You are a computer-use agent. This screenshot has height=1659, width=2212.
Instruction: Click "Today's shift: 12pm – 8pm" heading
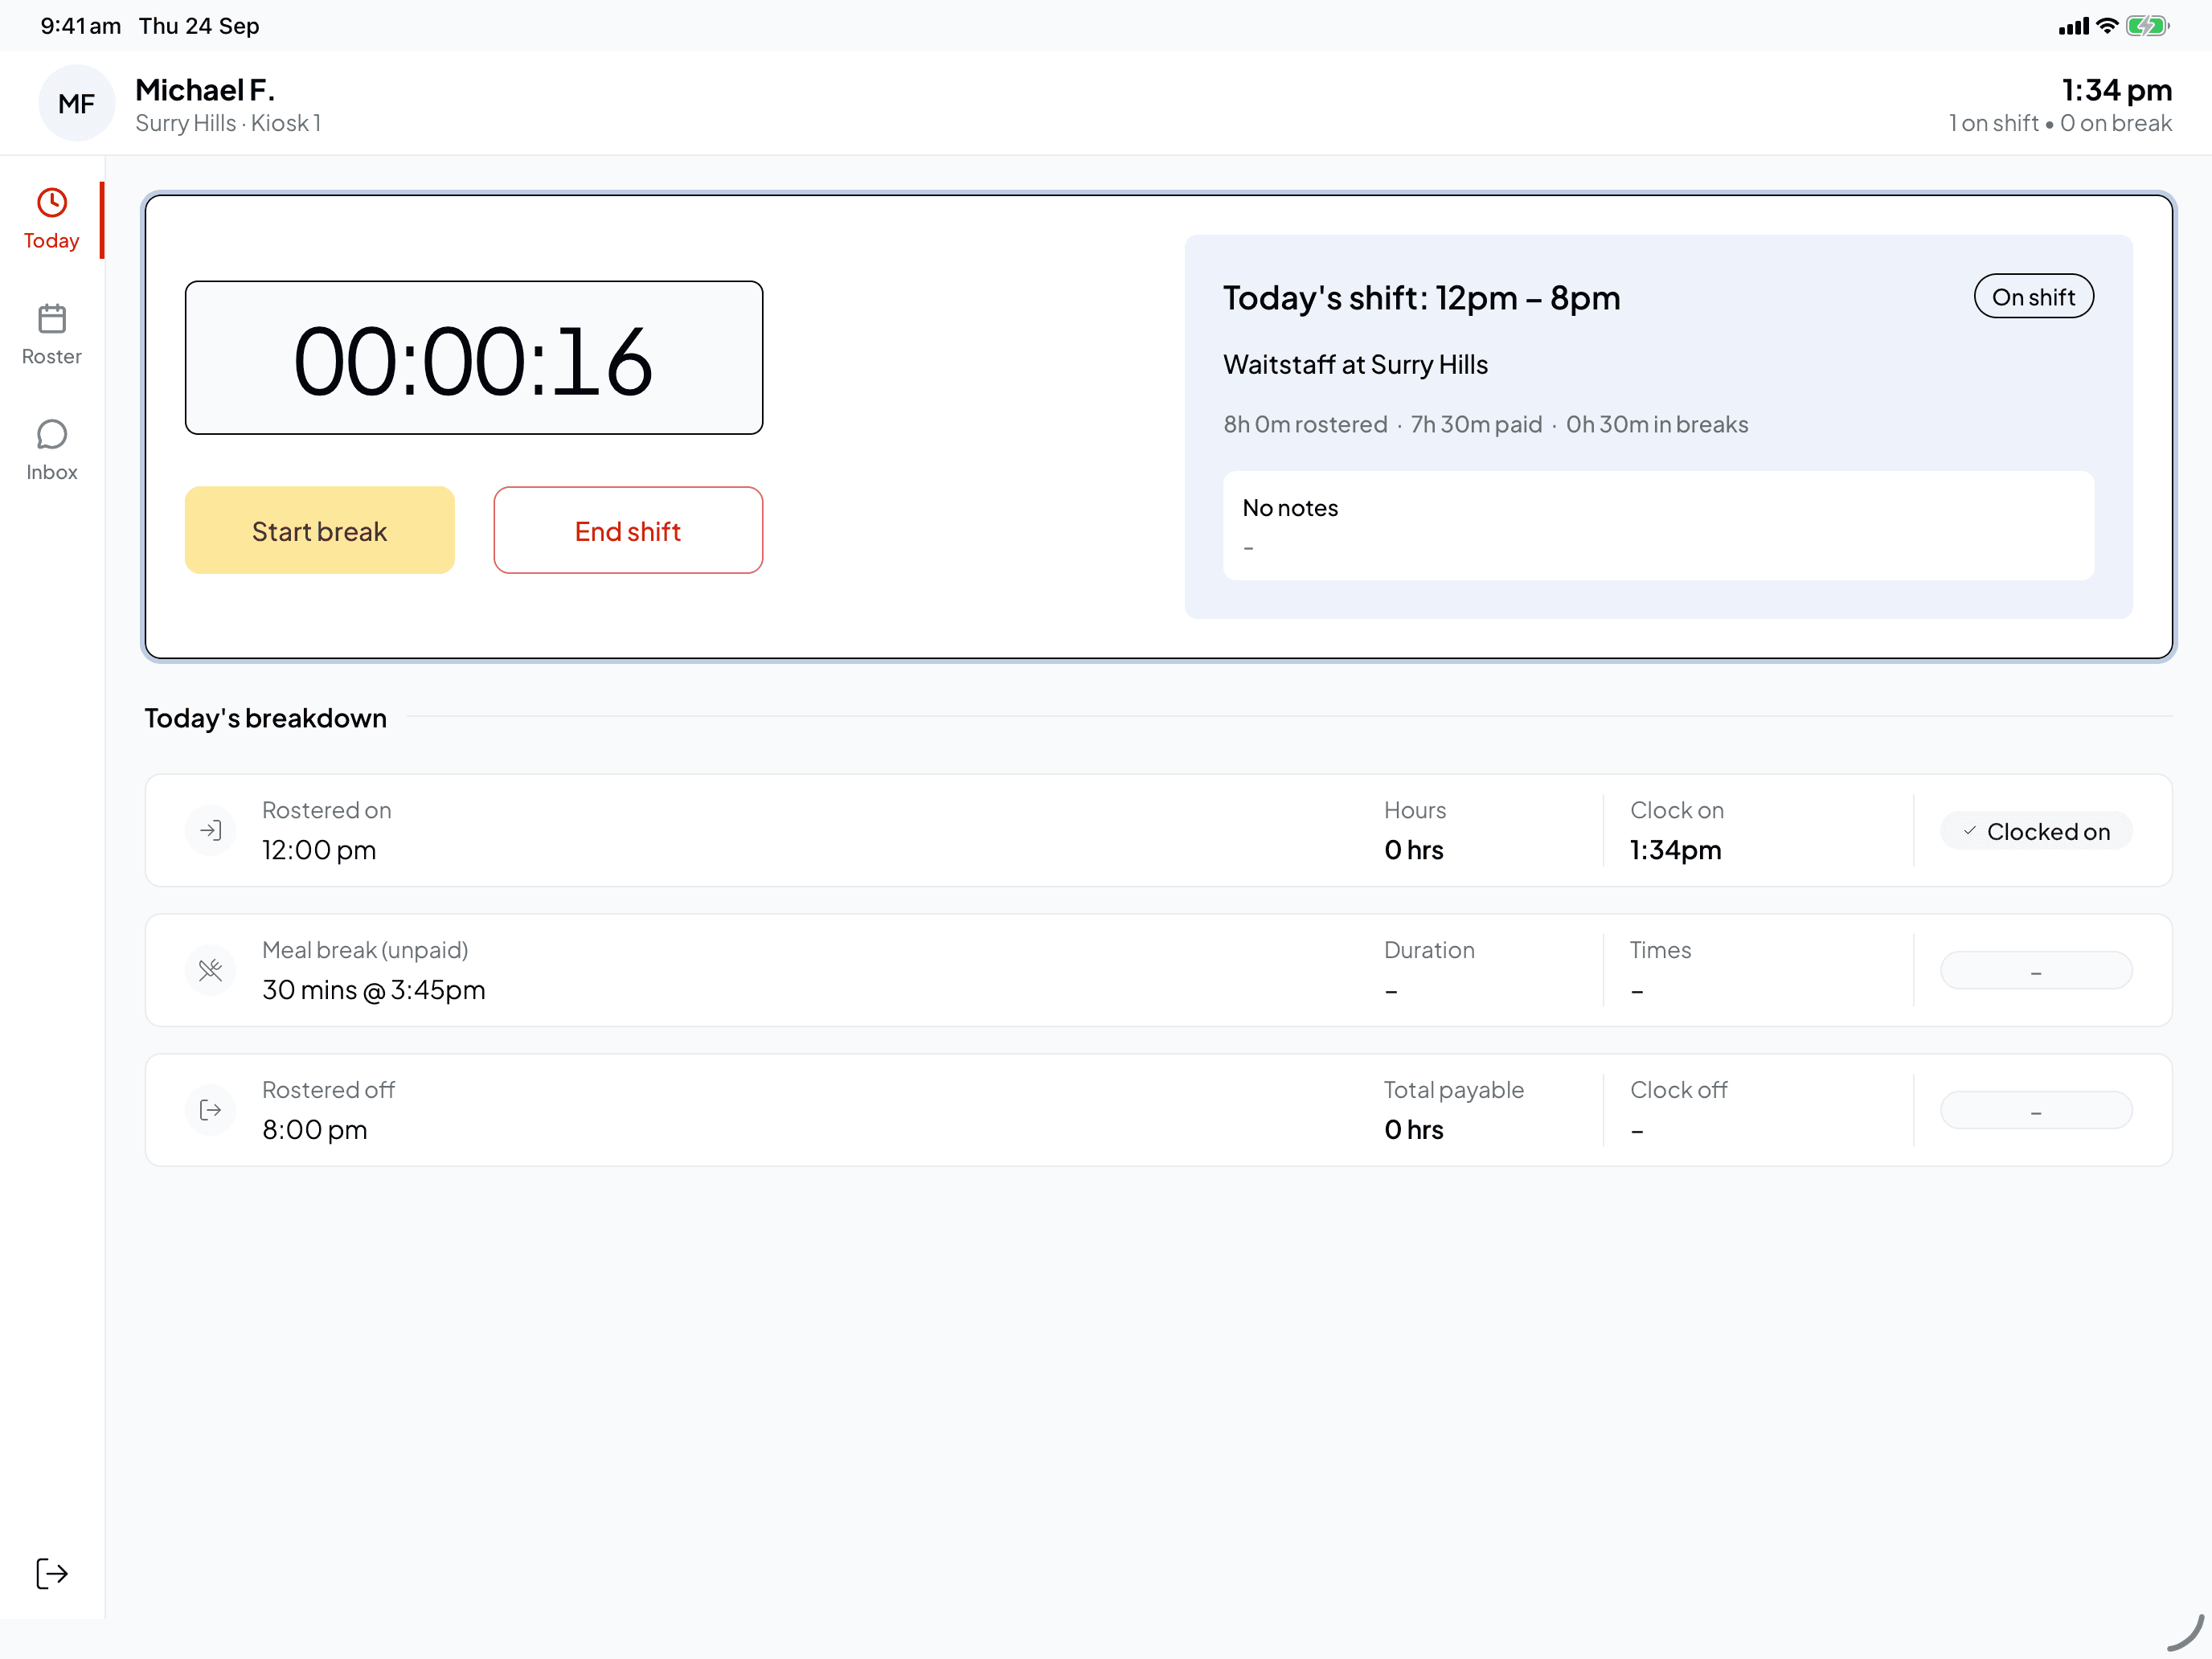coord(1421,298)
